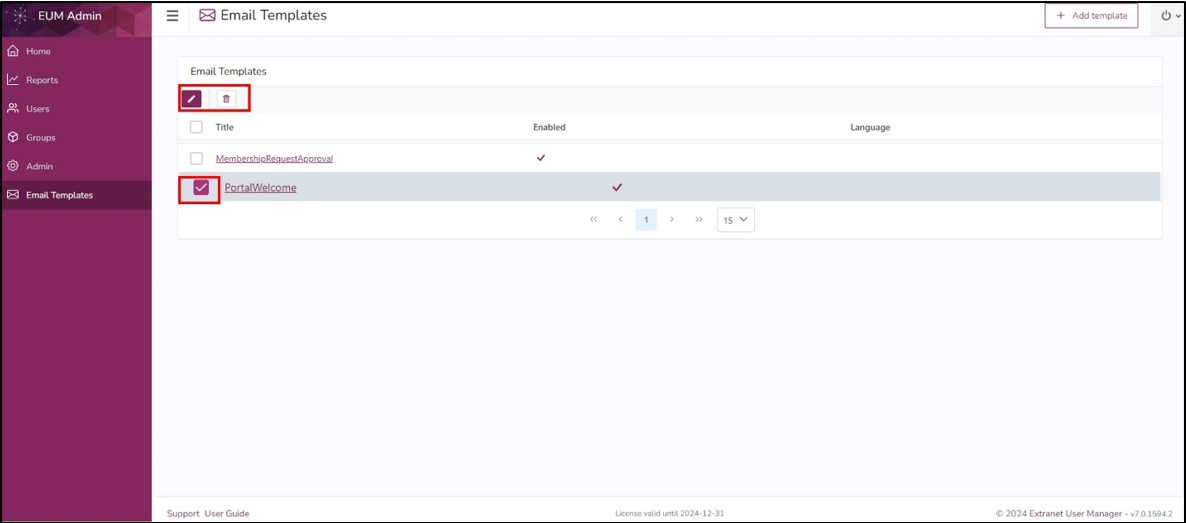The width and height of the screenshot is (1186, 523).
Task: Click the enabled checkmark for MembershipRequestApproval
Action: click(x=541, y=158)
